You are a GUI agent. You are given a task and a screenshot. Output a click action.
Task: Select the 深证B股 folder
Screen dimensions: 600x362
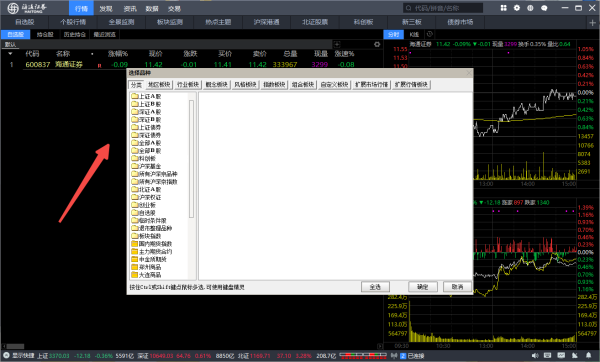[146, 119]
